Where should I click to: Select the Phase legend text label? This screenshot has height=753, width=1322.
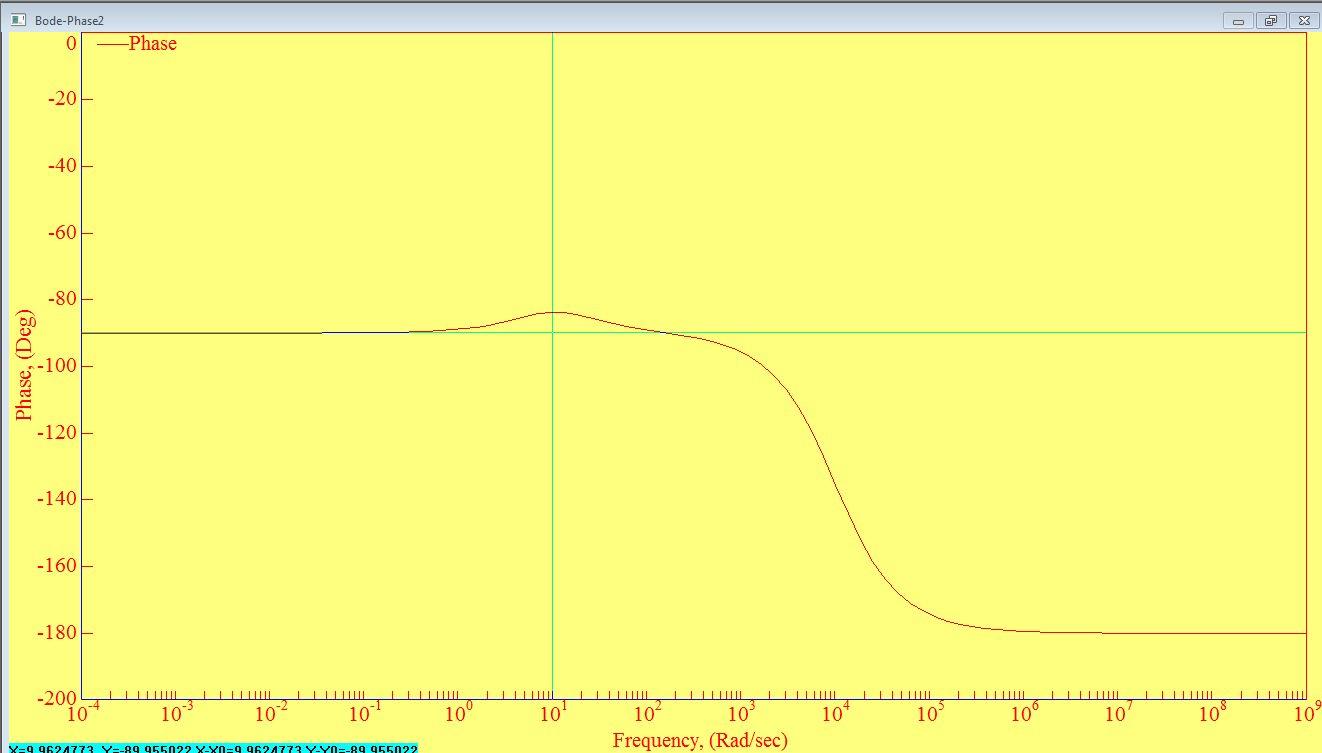(x=152, y=43)
